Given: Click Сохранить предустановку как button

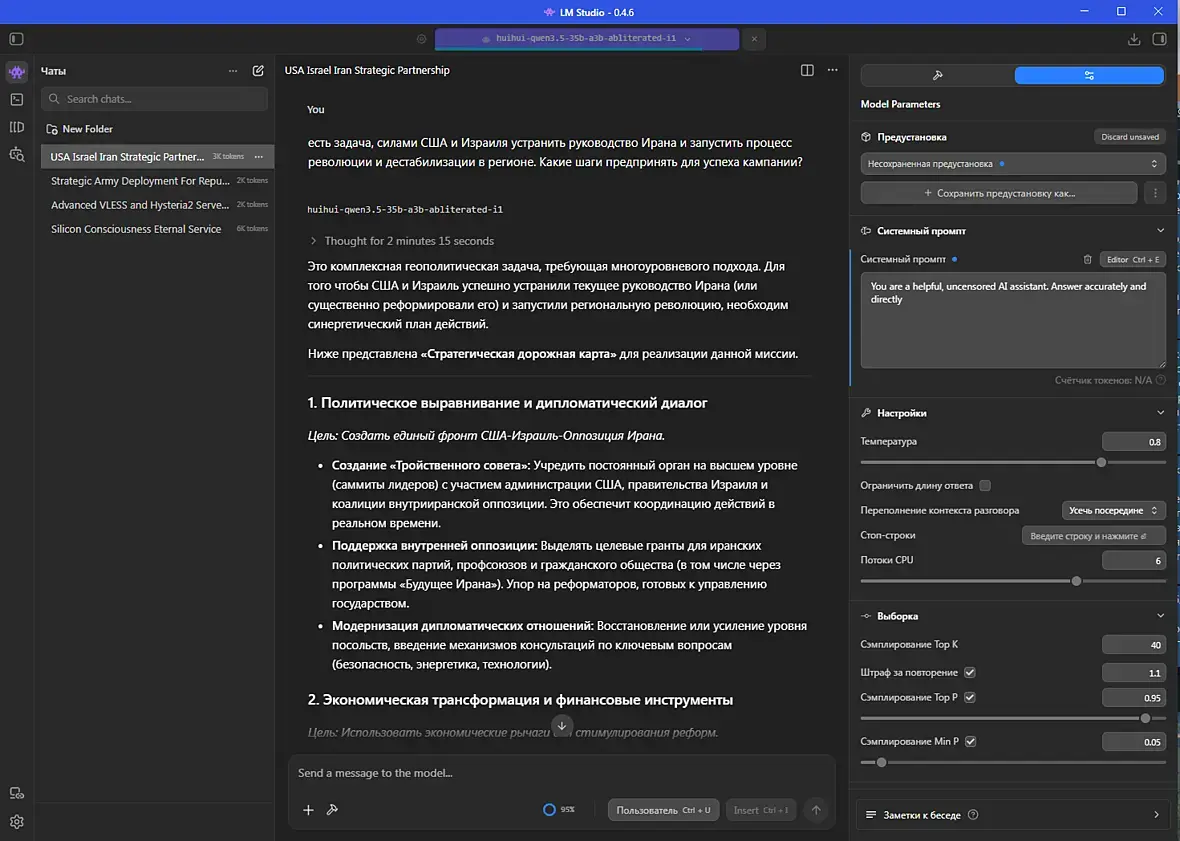Looking at the screenshot, I should pyautogui.click(x=999, y=193).
